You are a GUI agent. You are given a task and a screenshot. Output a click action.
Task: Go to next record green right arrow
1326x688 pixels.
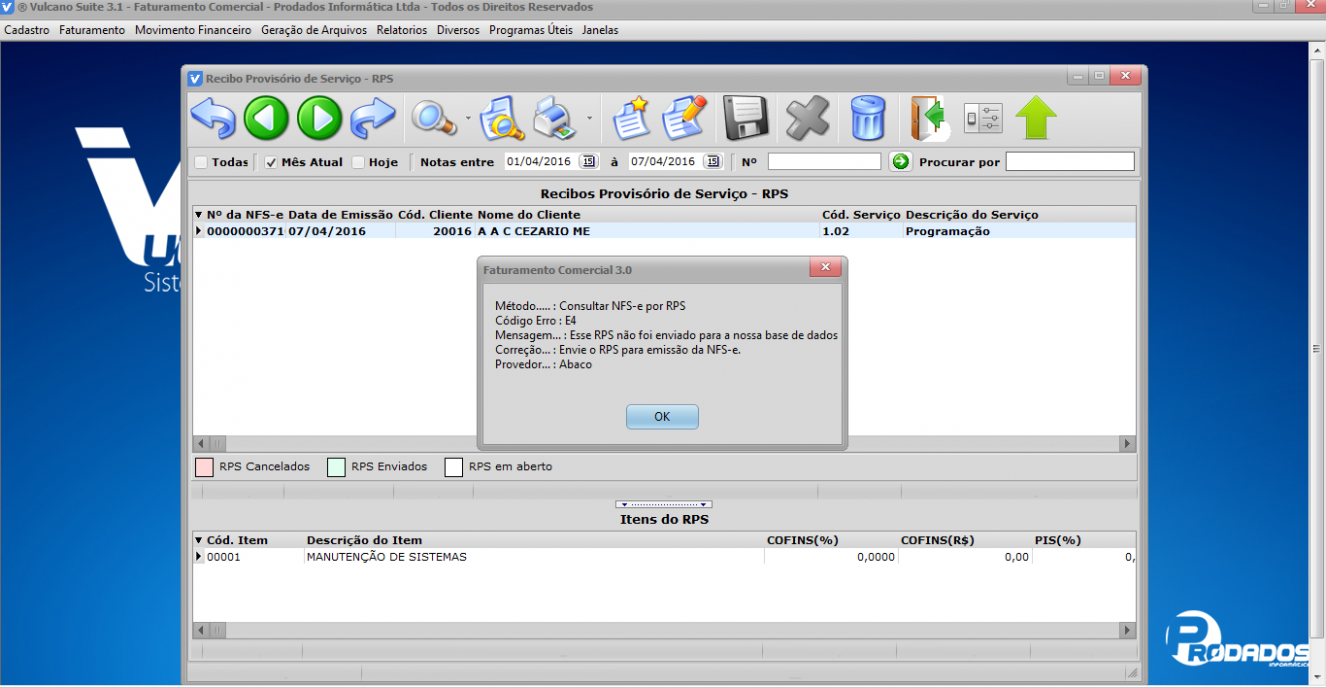click(320, 119)
